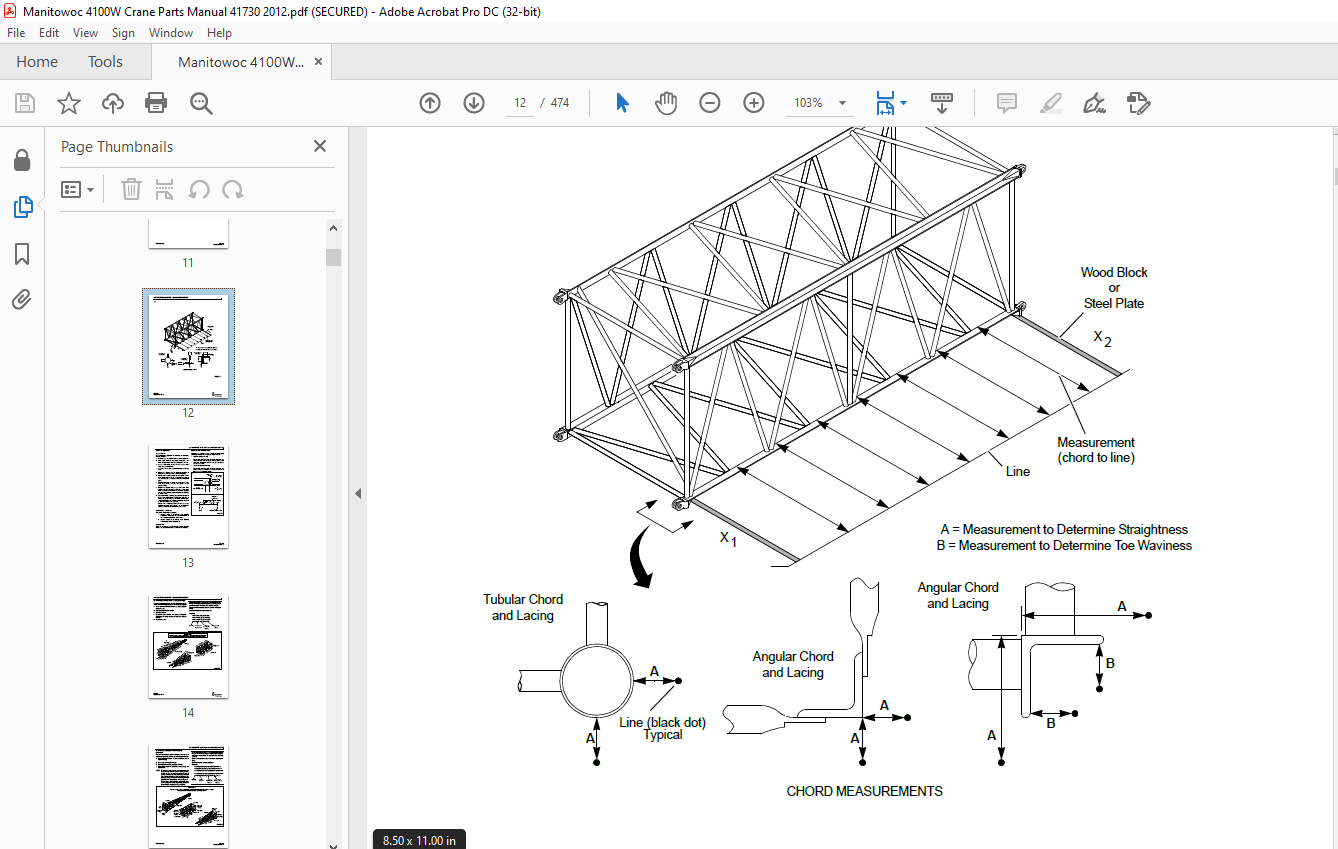Screen dimensions: 1338x849
Task: Open the File menu
Action: coord(16,33)
